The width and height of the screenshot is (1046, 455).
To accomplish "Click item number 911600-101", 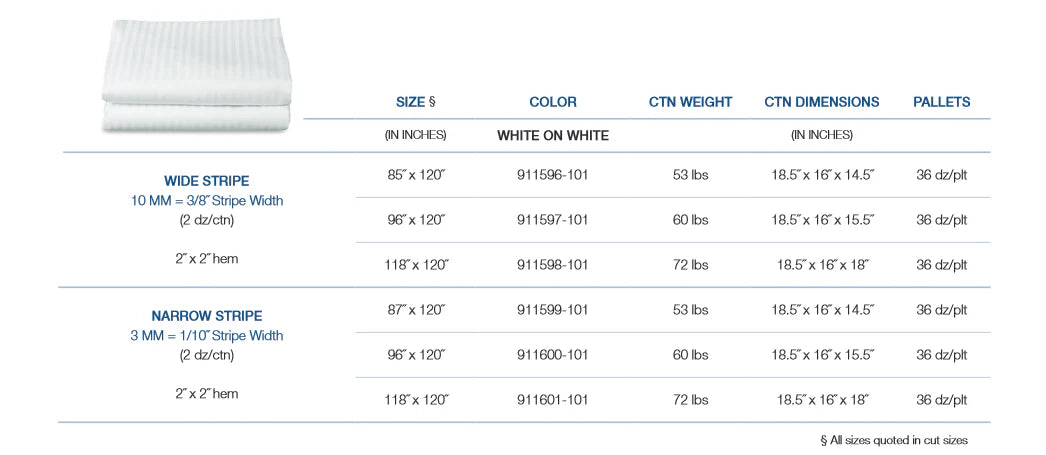I will pyautogui.click(x=553, y=355).
